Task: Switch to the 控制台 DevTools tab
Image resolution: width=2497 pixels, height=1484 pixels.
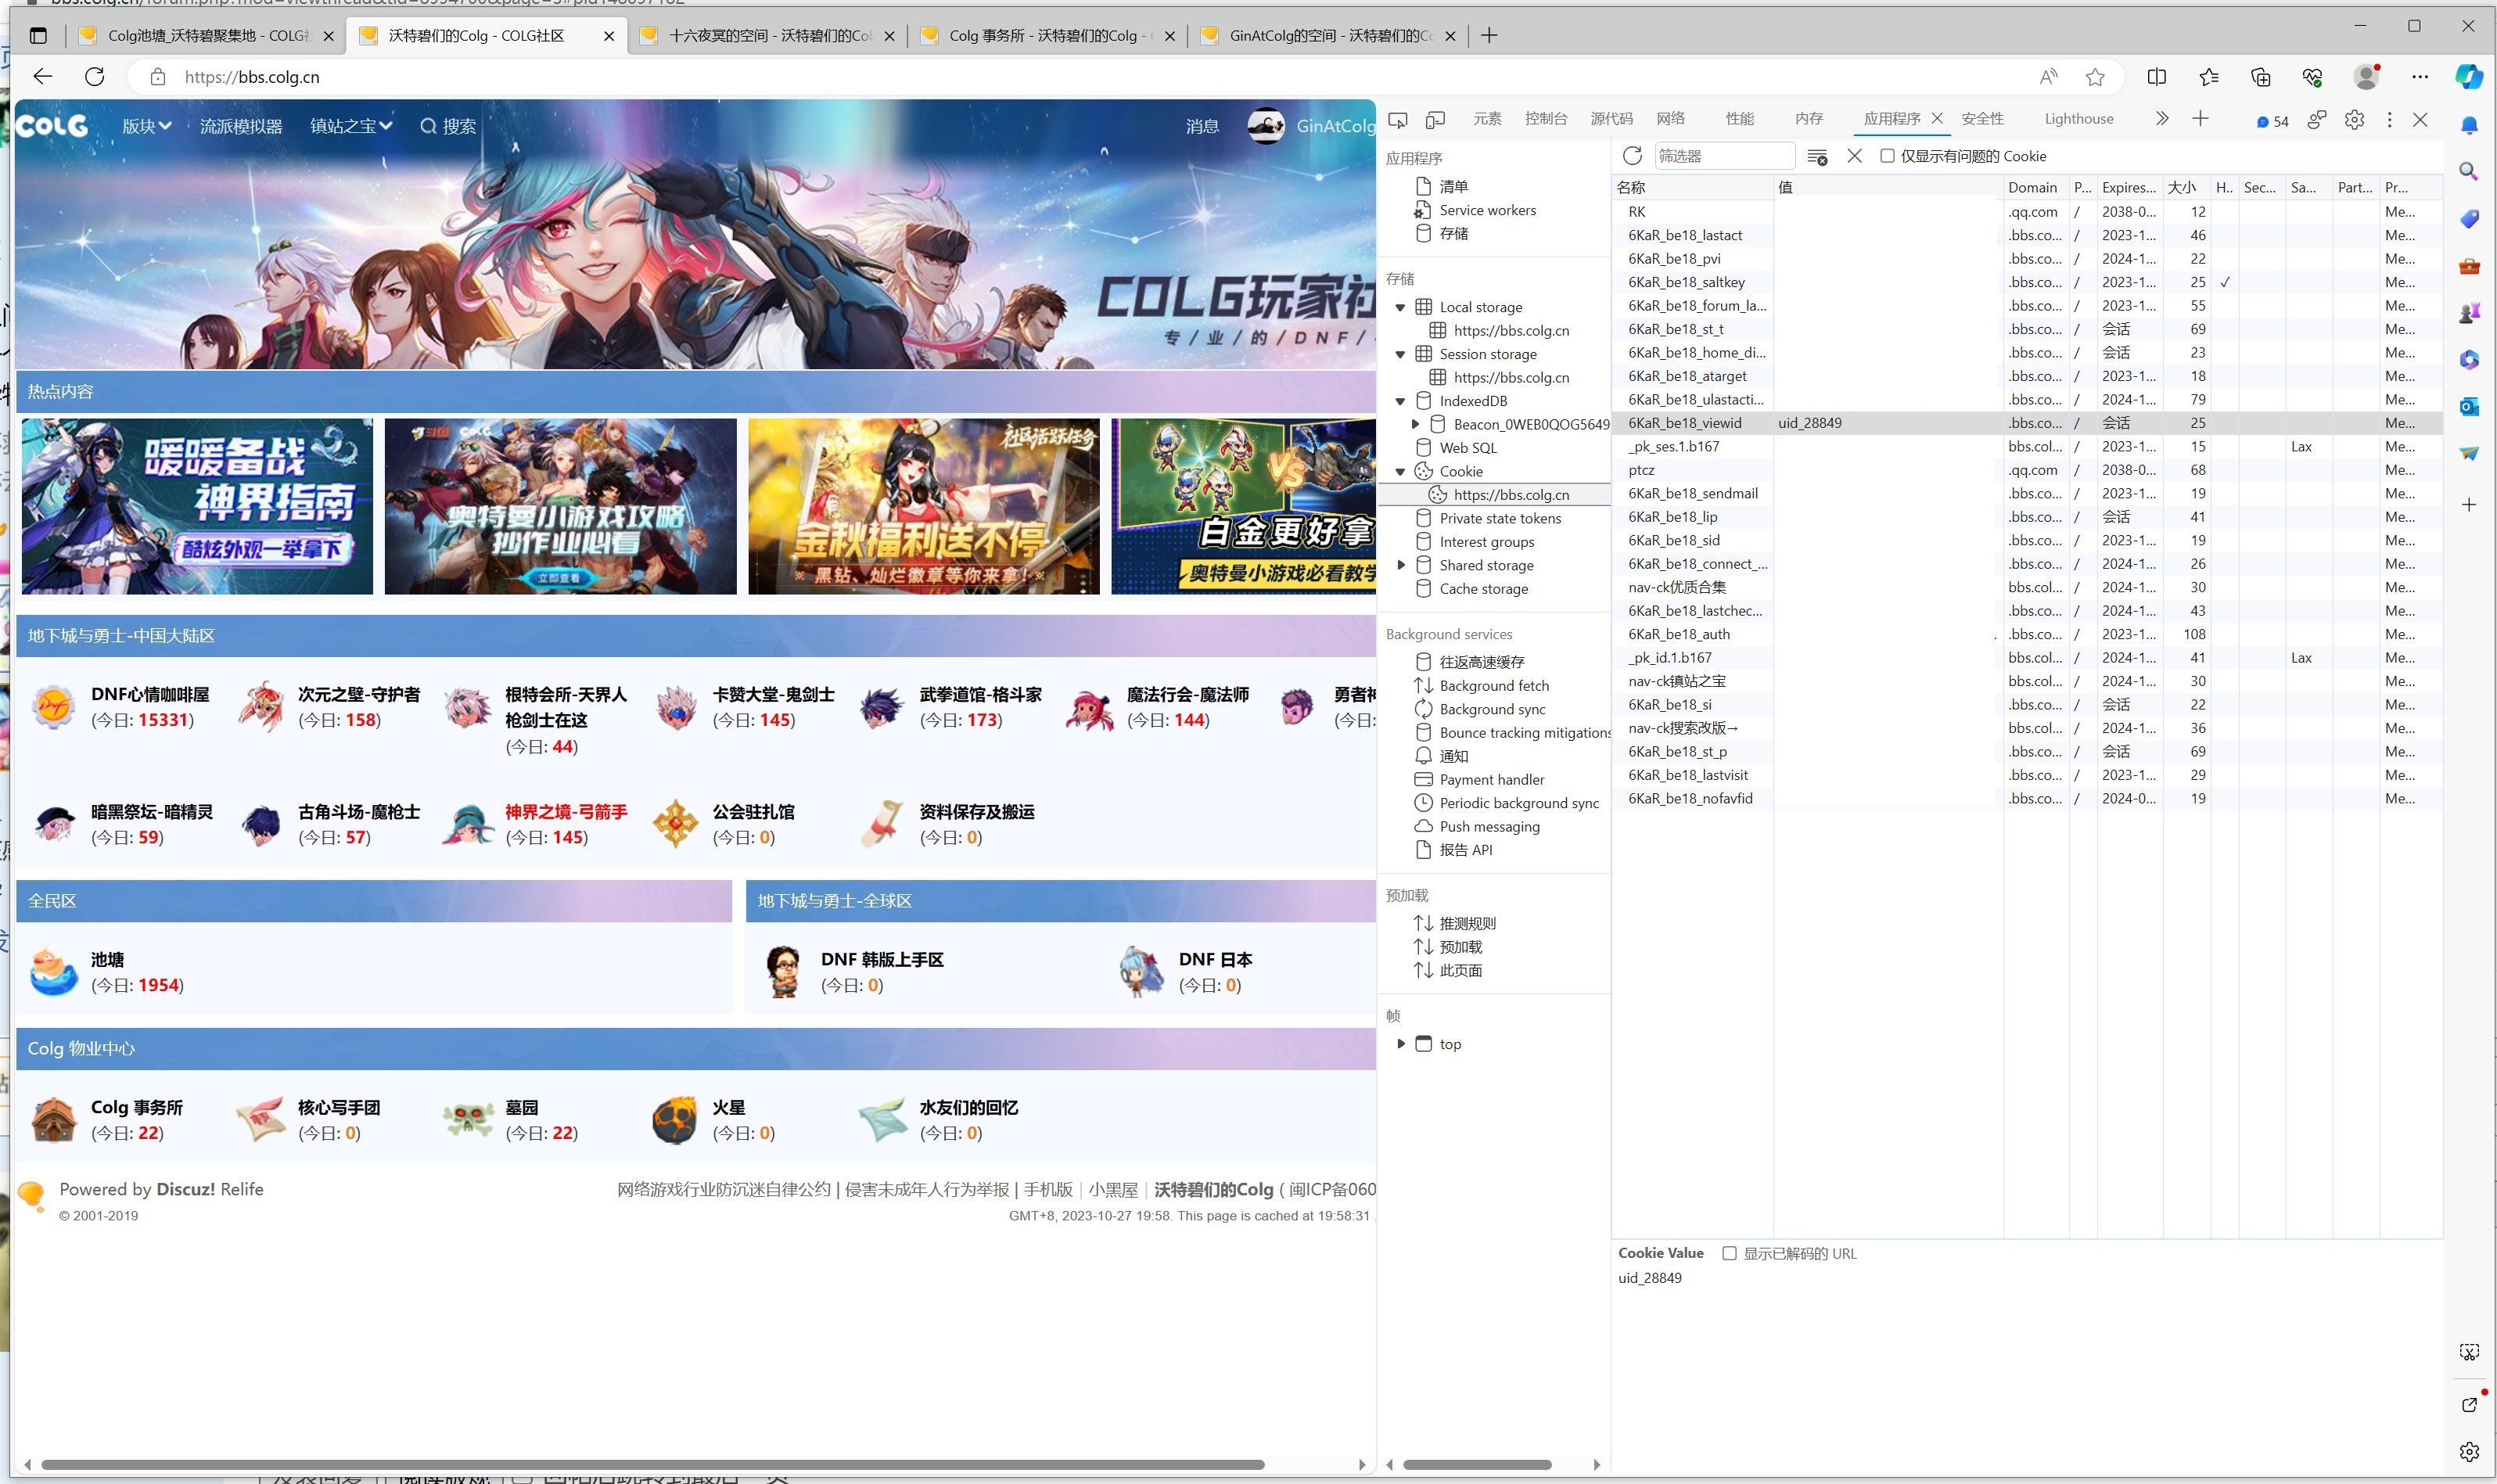Action: pos(1546,119)
